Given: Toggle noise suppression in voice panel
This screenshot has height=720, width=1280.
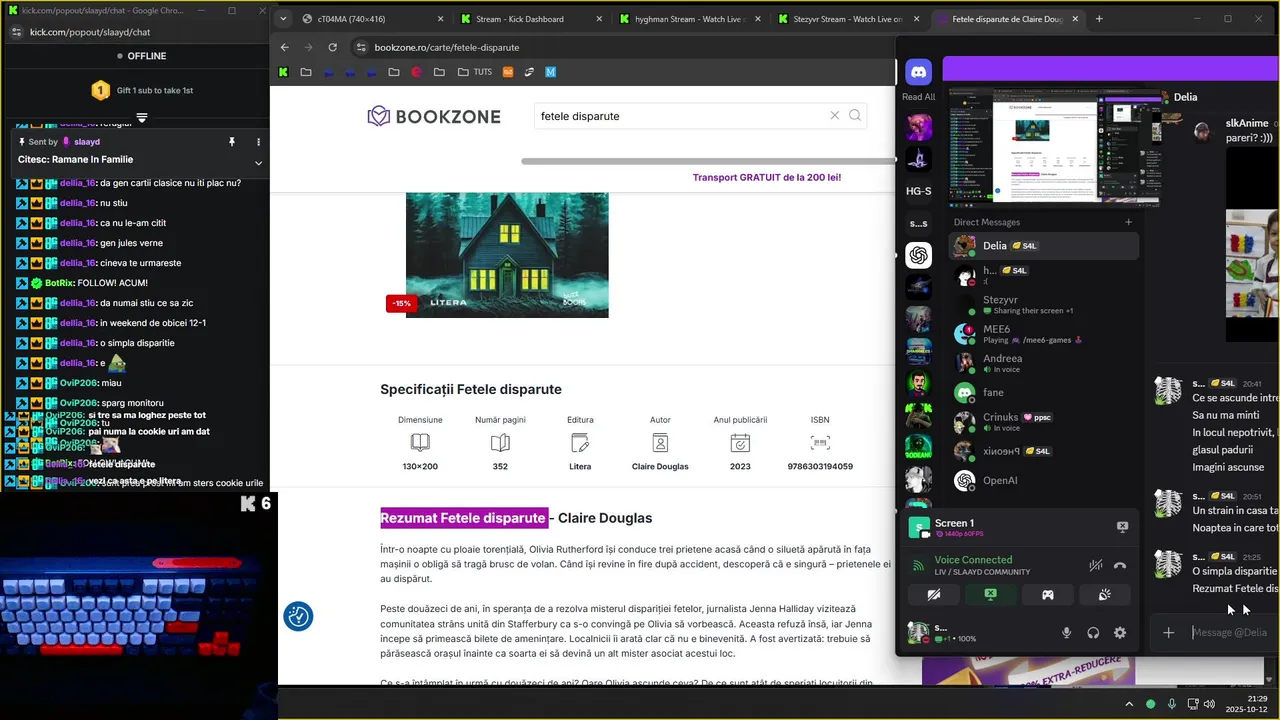Looking at the screenshot, I should (1096, 565).
